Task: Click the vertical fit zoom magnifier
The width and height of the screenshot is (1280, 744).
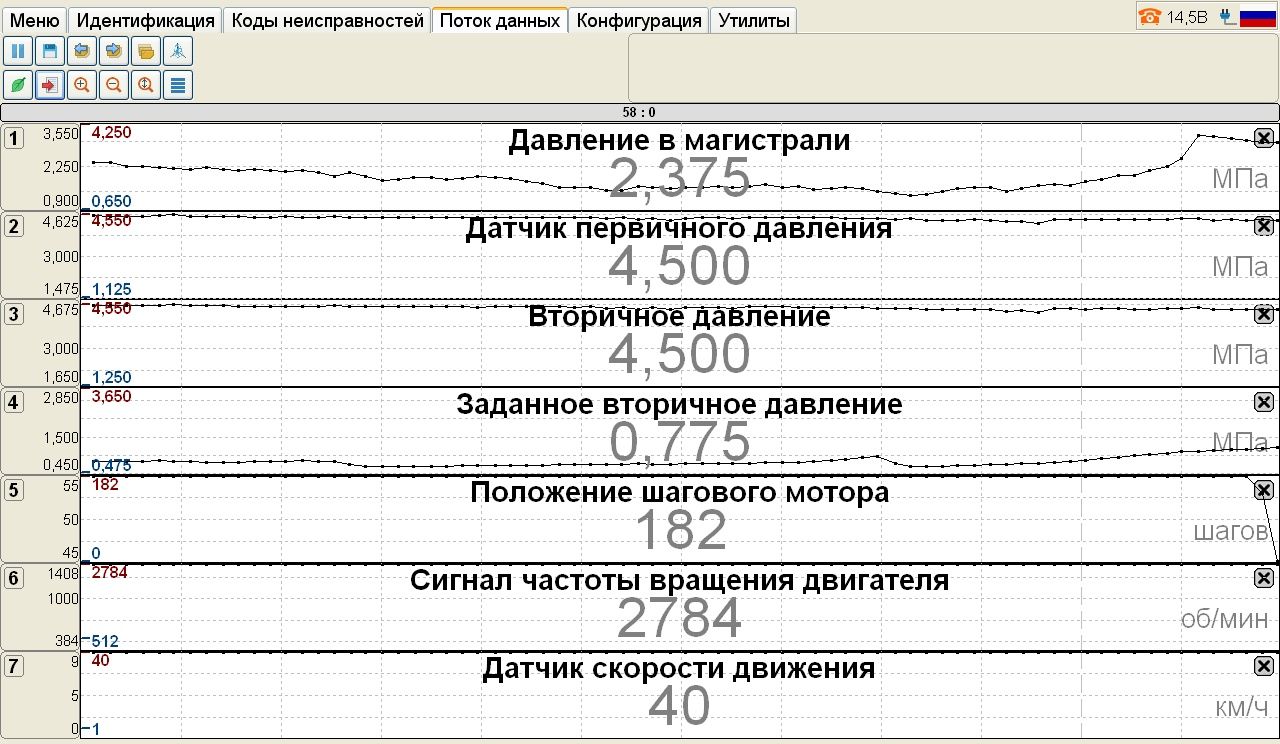Action: 146,85
